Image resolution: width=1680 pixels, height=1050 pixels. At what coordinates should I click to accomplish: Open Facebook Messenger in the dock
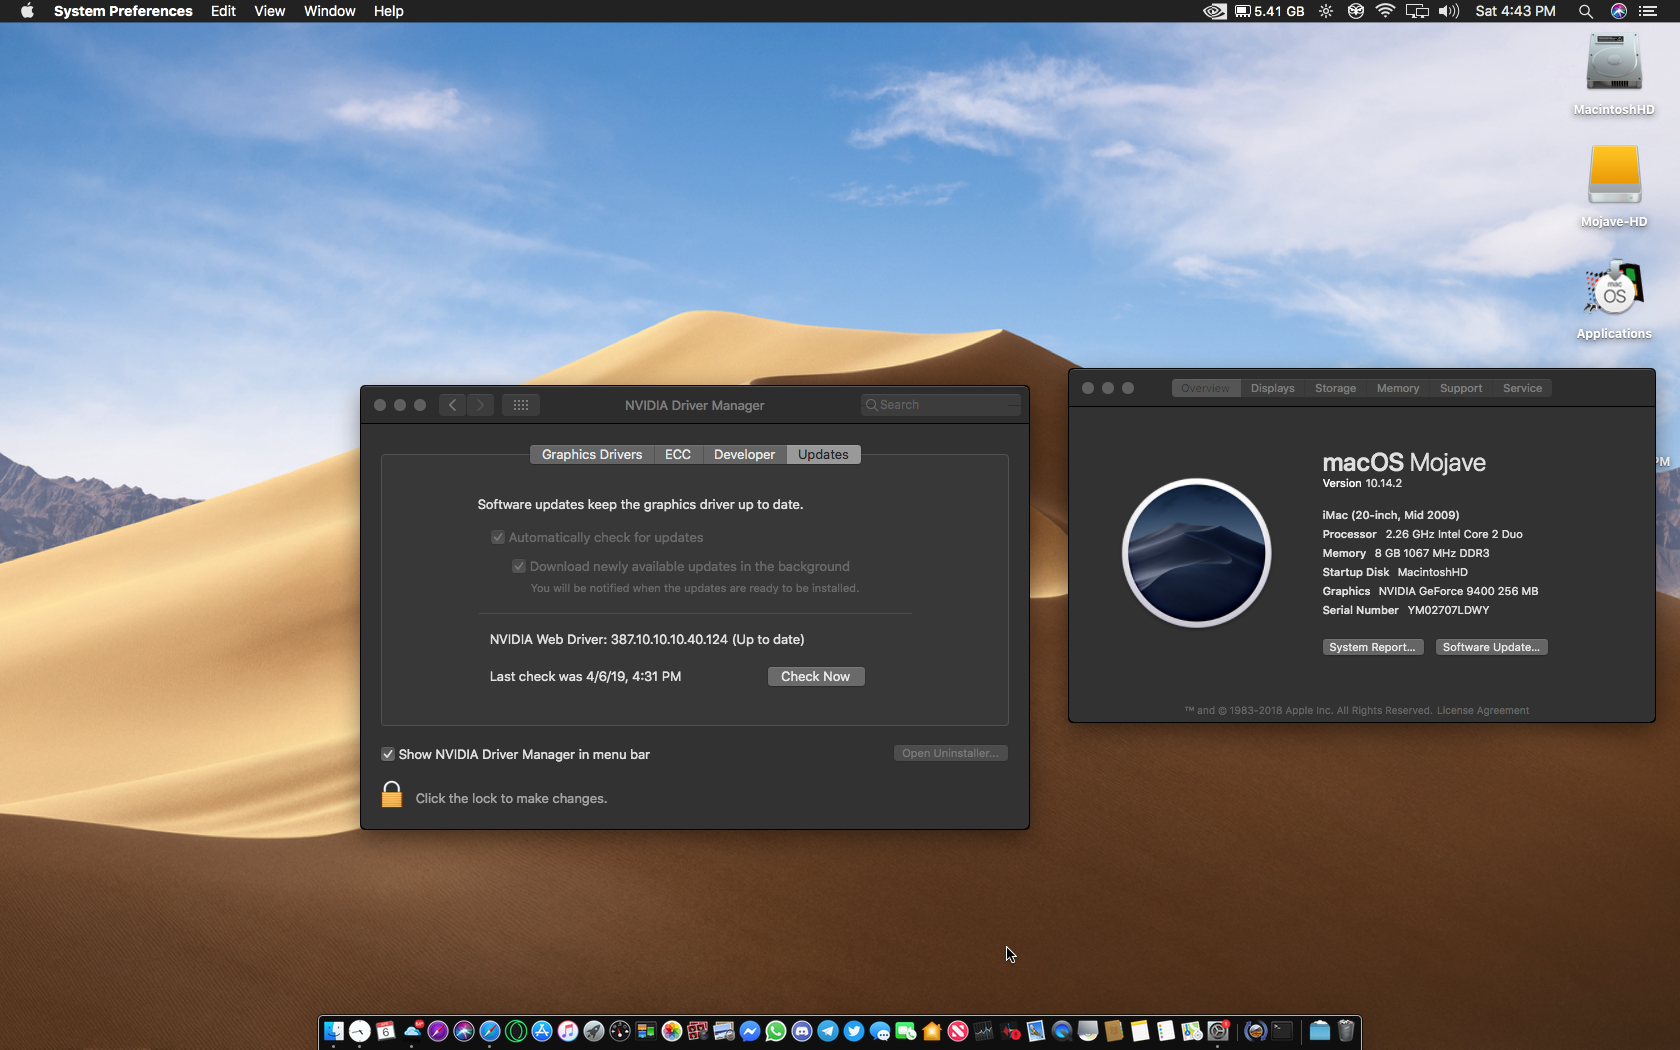(750, 1031)
